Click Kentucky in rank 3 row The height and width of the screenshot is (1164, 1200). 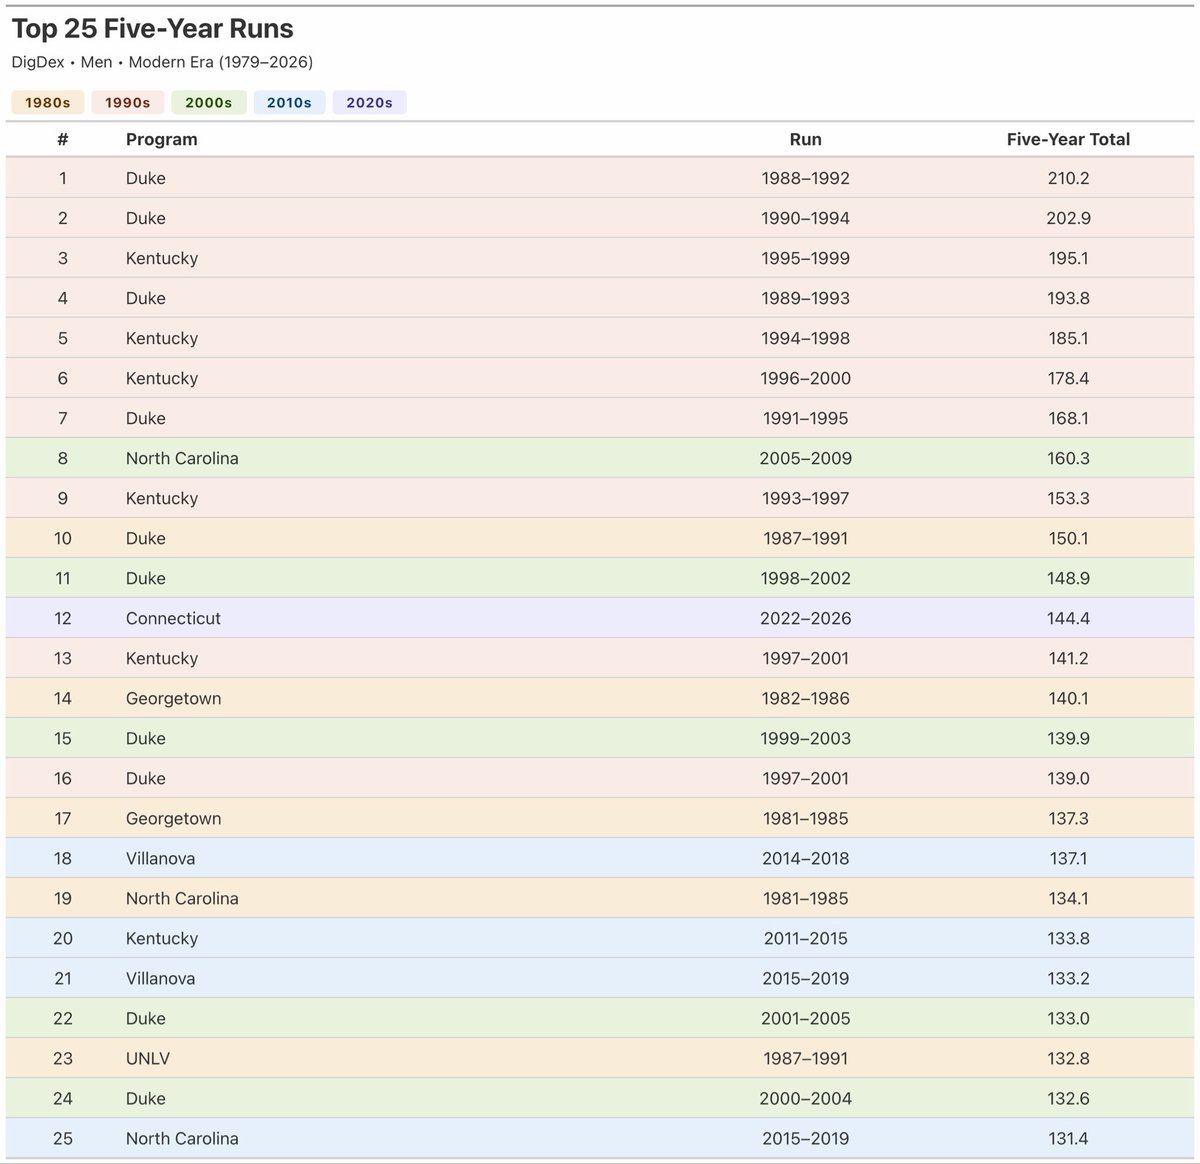162,258
